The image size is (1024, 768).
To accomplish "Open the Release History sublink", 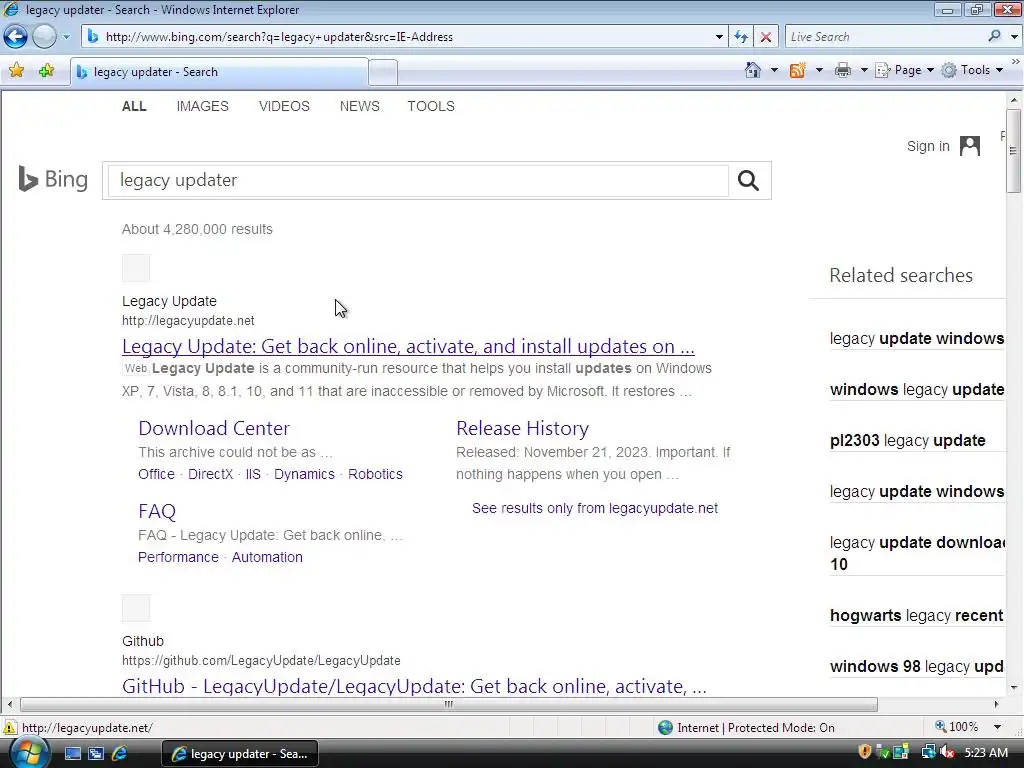I will (x=522, y=428).
